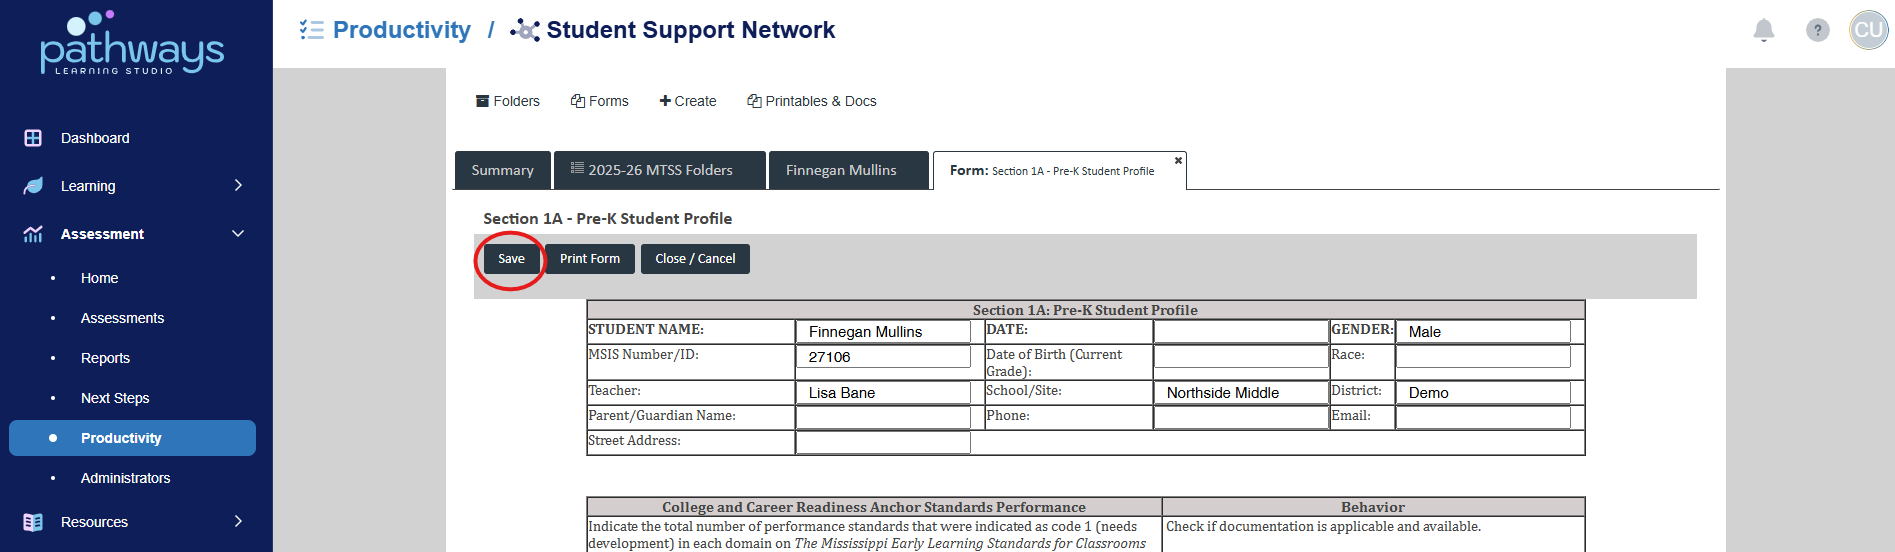Click the MSIS Number field 27106

pyautogui.click(x=883, y=357)
